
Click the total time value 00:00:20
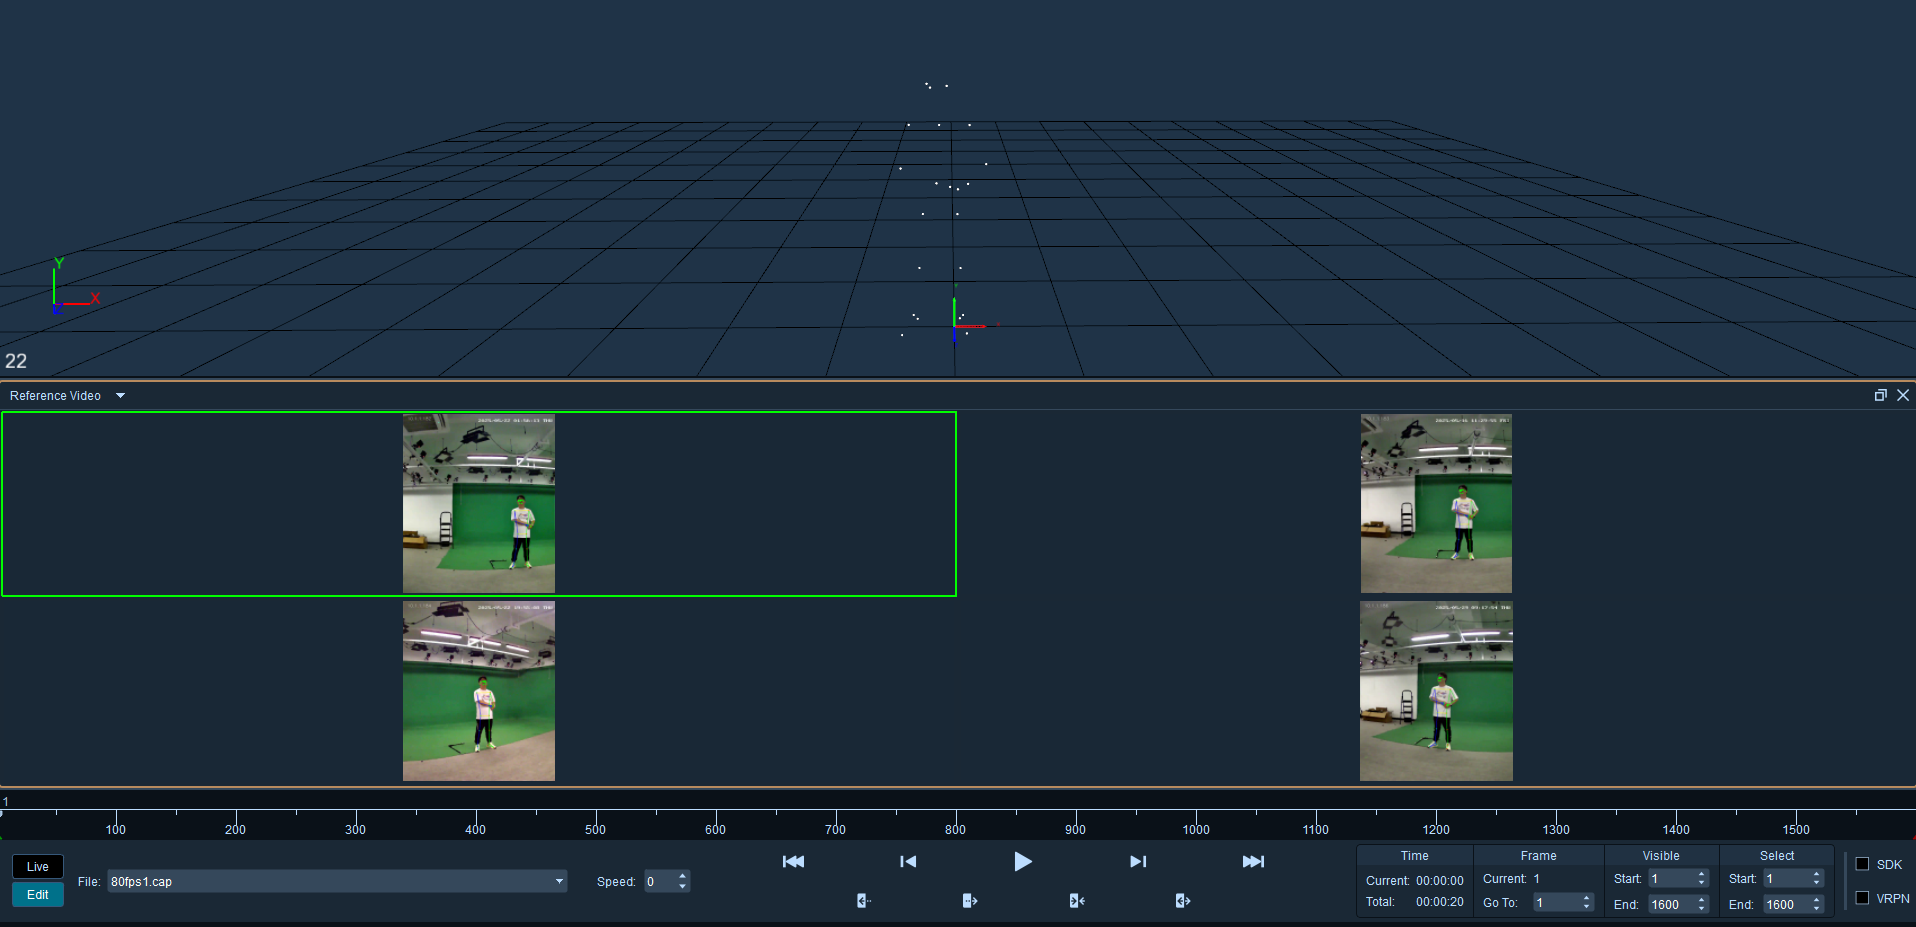tap(1439, 902)
